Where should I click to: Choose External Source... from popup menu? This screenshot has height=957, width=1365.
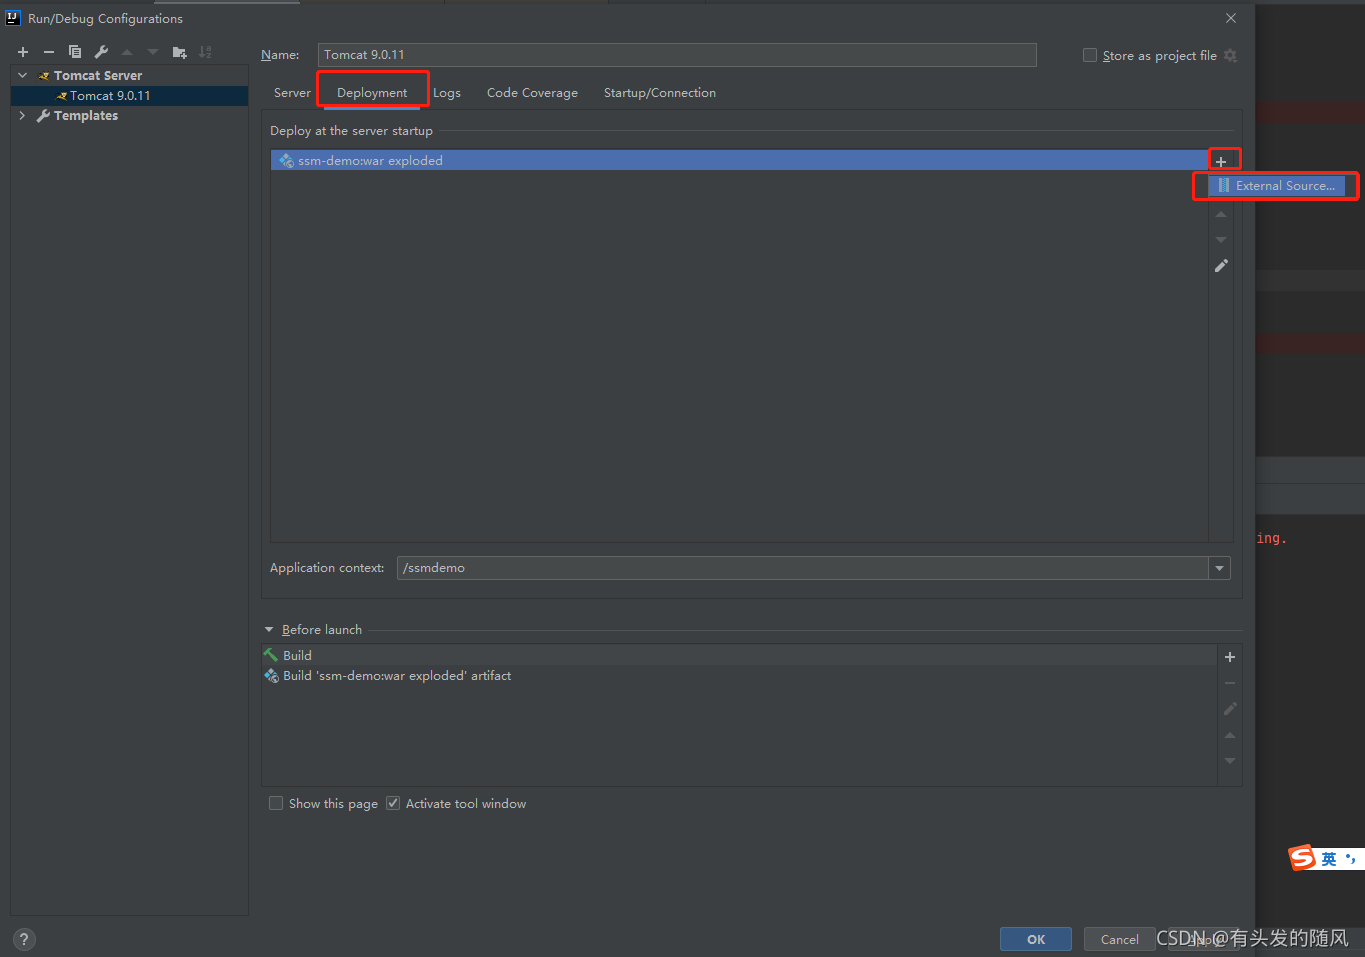[1276, 186]
